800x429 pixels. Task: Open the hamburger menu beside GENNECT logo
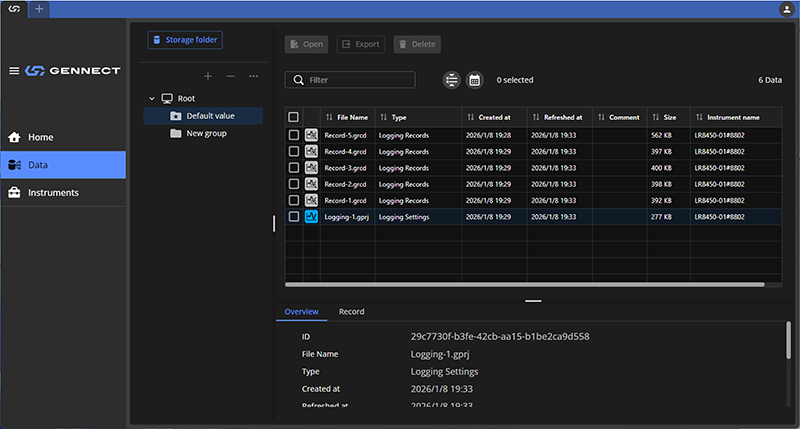tap(14, 70)
